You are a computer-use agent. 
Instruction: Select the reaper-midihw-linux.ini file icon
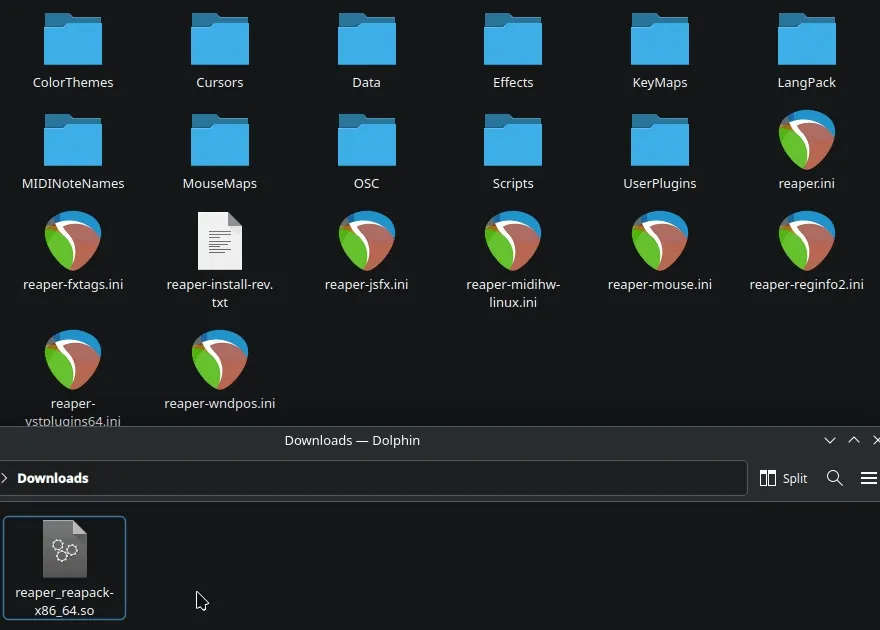(513, 241)
